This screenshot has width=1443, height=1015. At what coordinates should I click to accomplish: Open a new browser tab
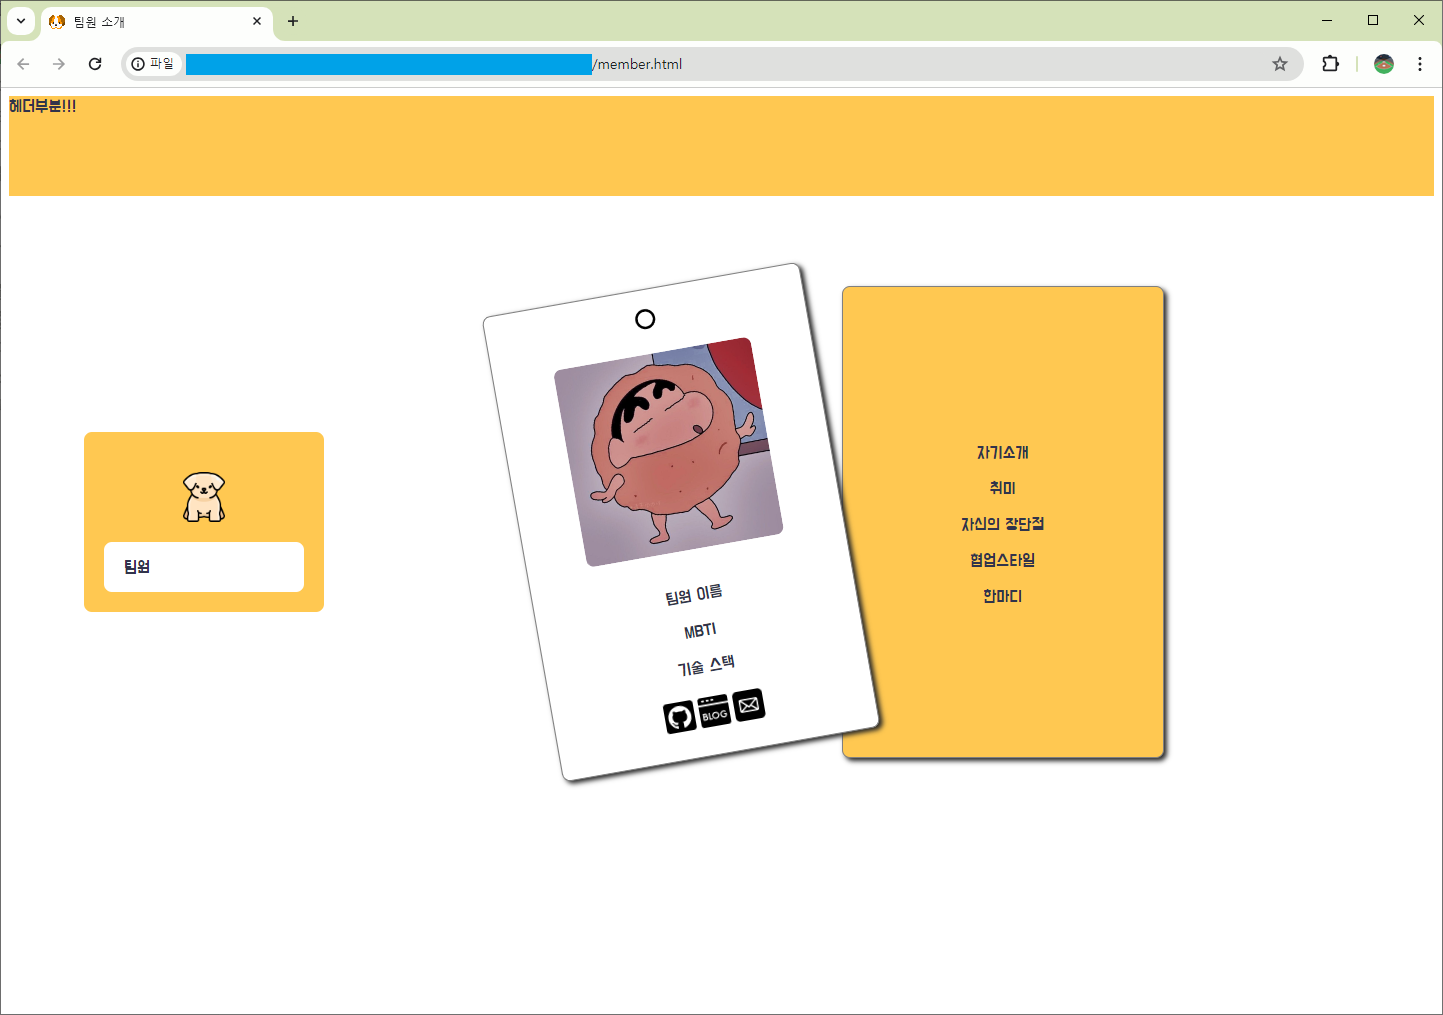[x=293, y=21]
